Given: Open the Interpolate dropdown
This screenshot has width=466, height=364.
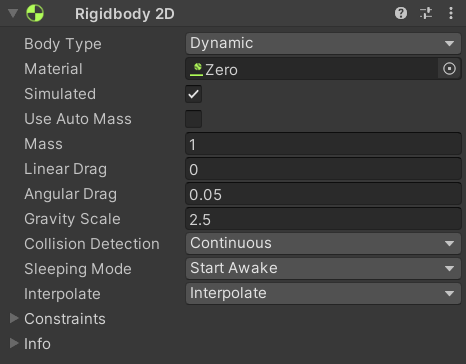Looking at the screenshot, I should (323, 293).
